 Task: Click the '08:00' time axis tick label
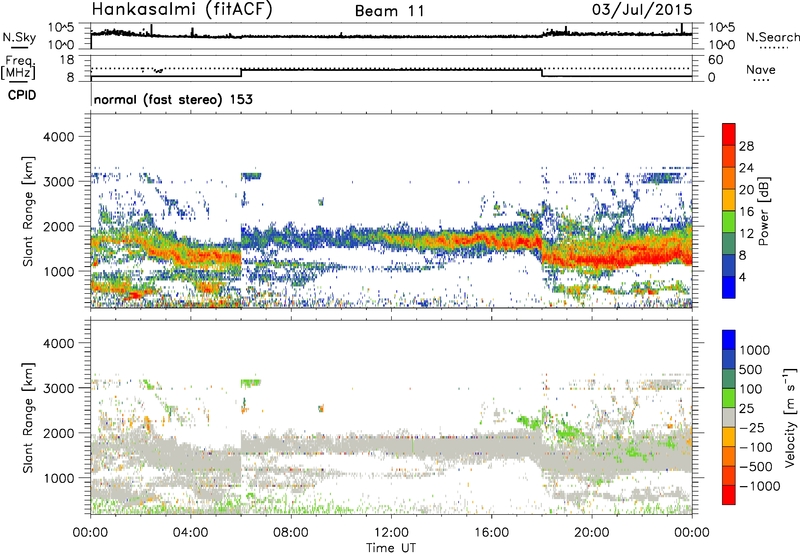(291, 533)
